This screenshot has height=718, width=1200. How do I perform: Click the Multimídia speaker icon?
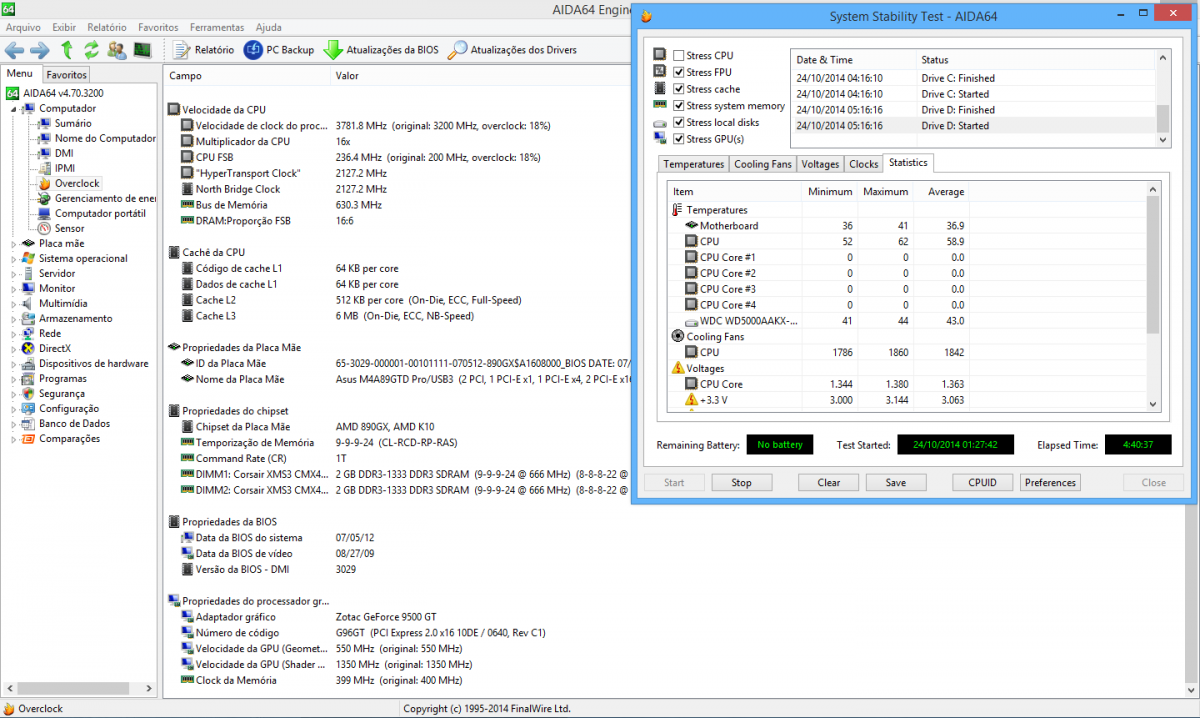coord(29,303)
